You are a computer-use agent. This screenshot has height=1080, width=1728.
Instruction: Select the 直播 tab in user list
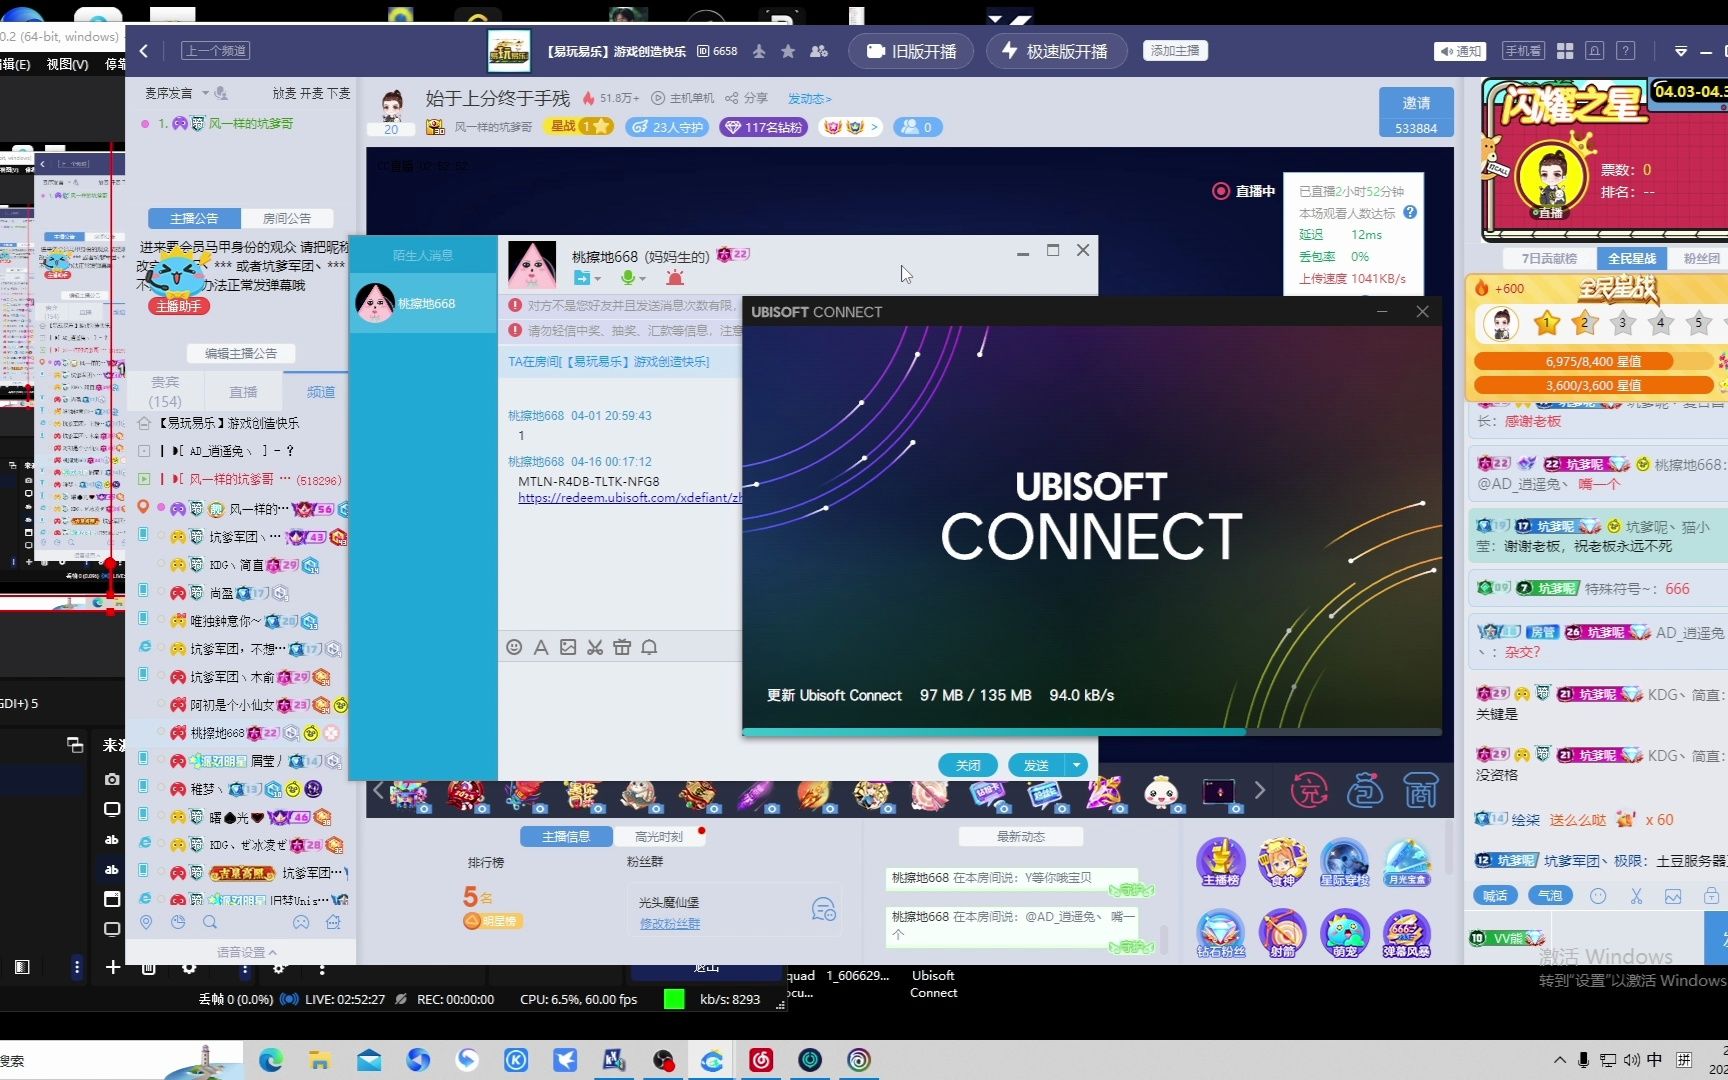pos(243,392)
